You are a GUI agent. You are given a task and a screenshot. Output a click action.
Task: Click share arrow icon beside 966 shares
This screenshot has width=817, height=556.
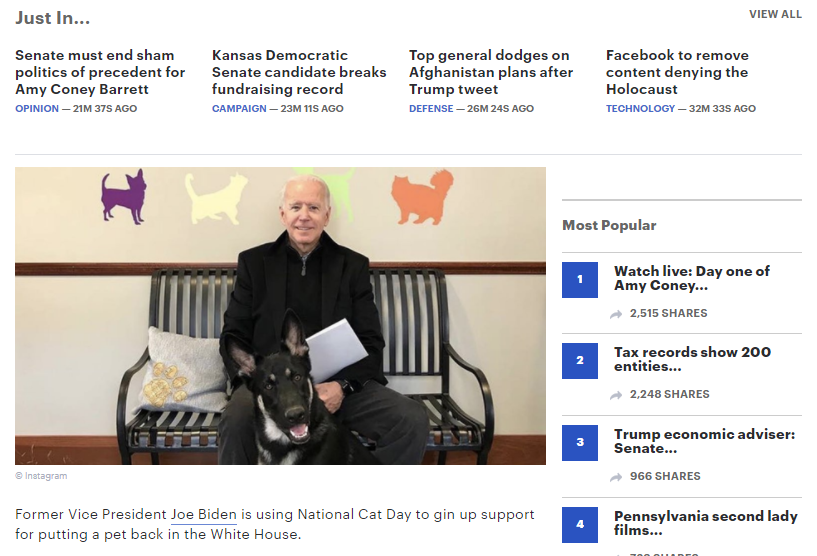click(x=616, y=477)
